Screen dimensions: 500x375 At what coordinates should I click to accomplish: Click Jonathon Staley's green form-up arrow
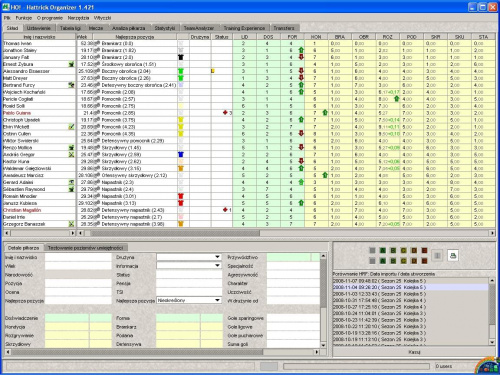301,50
